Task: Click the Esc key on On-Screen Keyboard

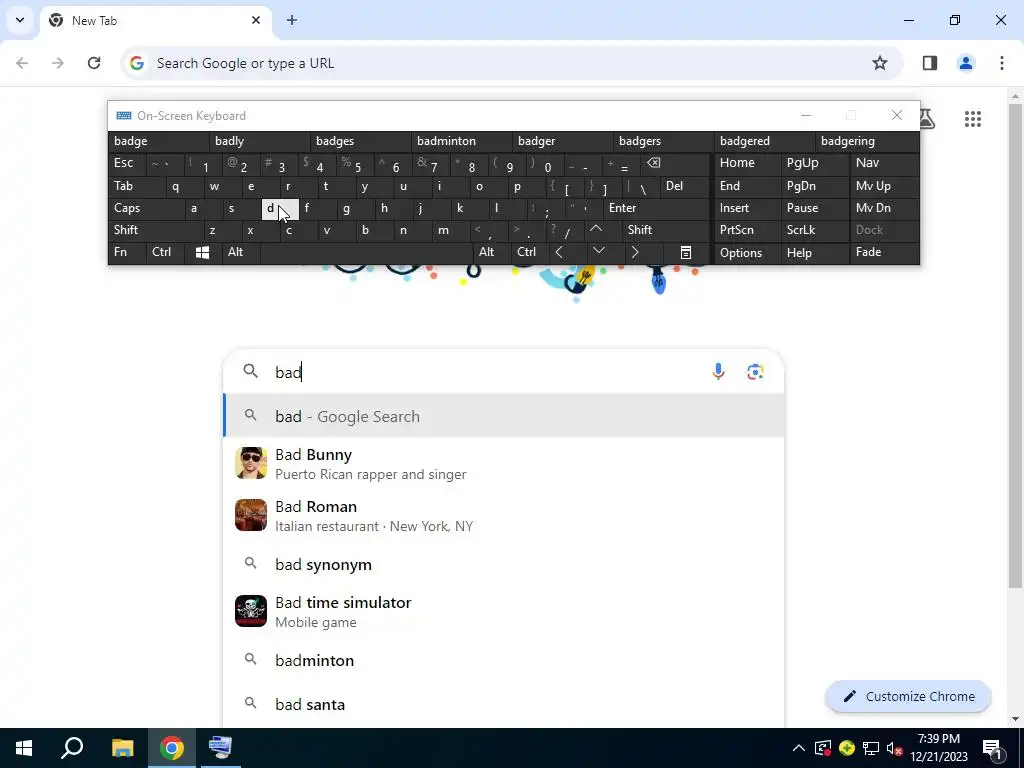Action: click(127, 163)
